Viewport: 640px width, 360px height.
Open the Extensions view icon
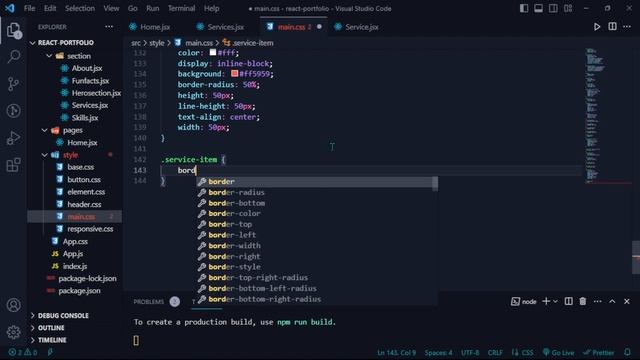pos(13,165)
